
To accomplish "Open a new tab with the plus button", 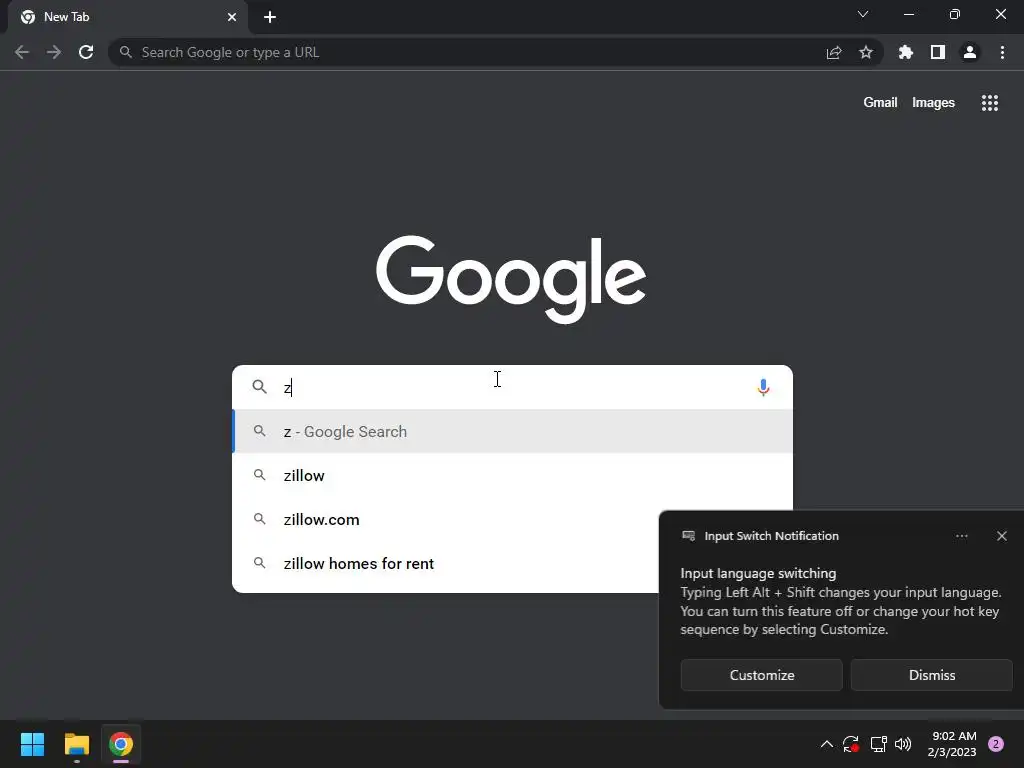I will tap(270, 17).
